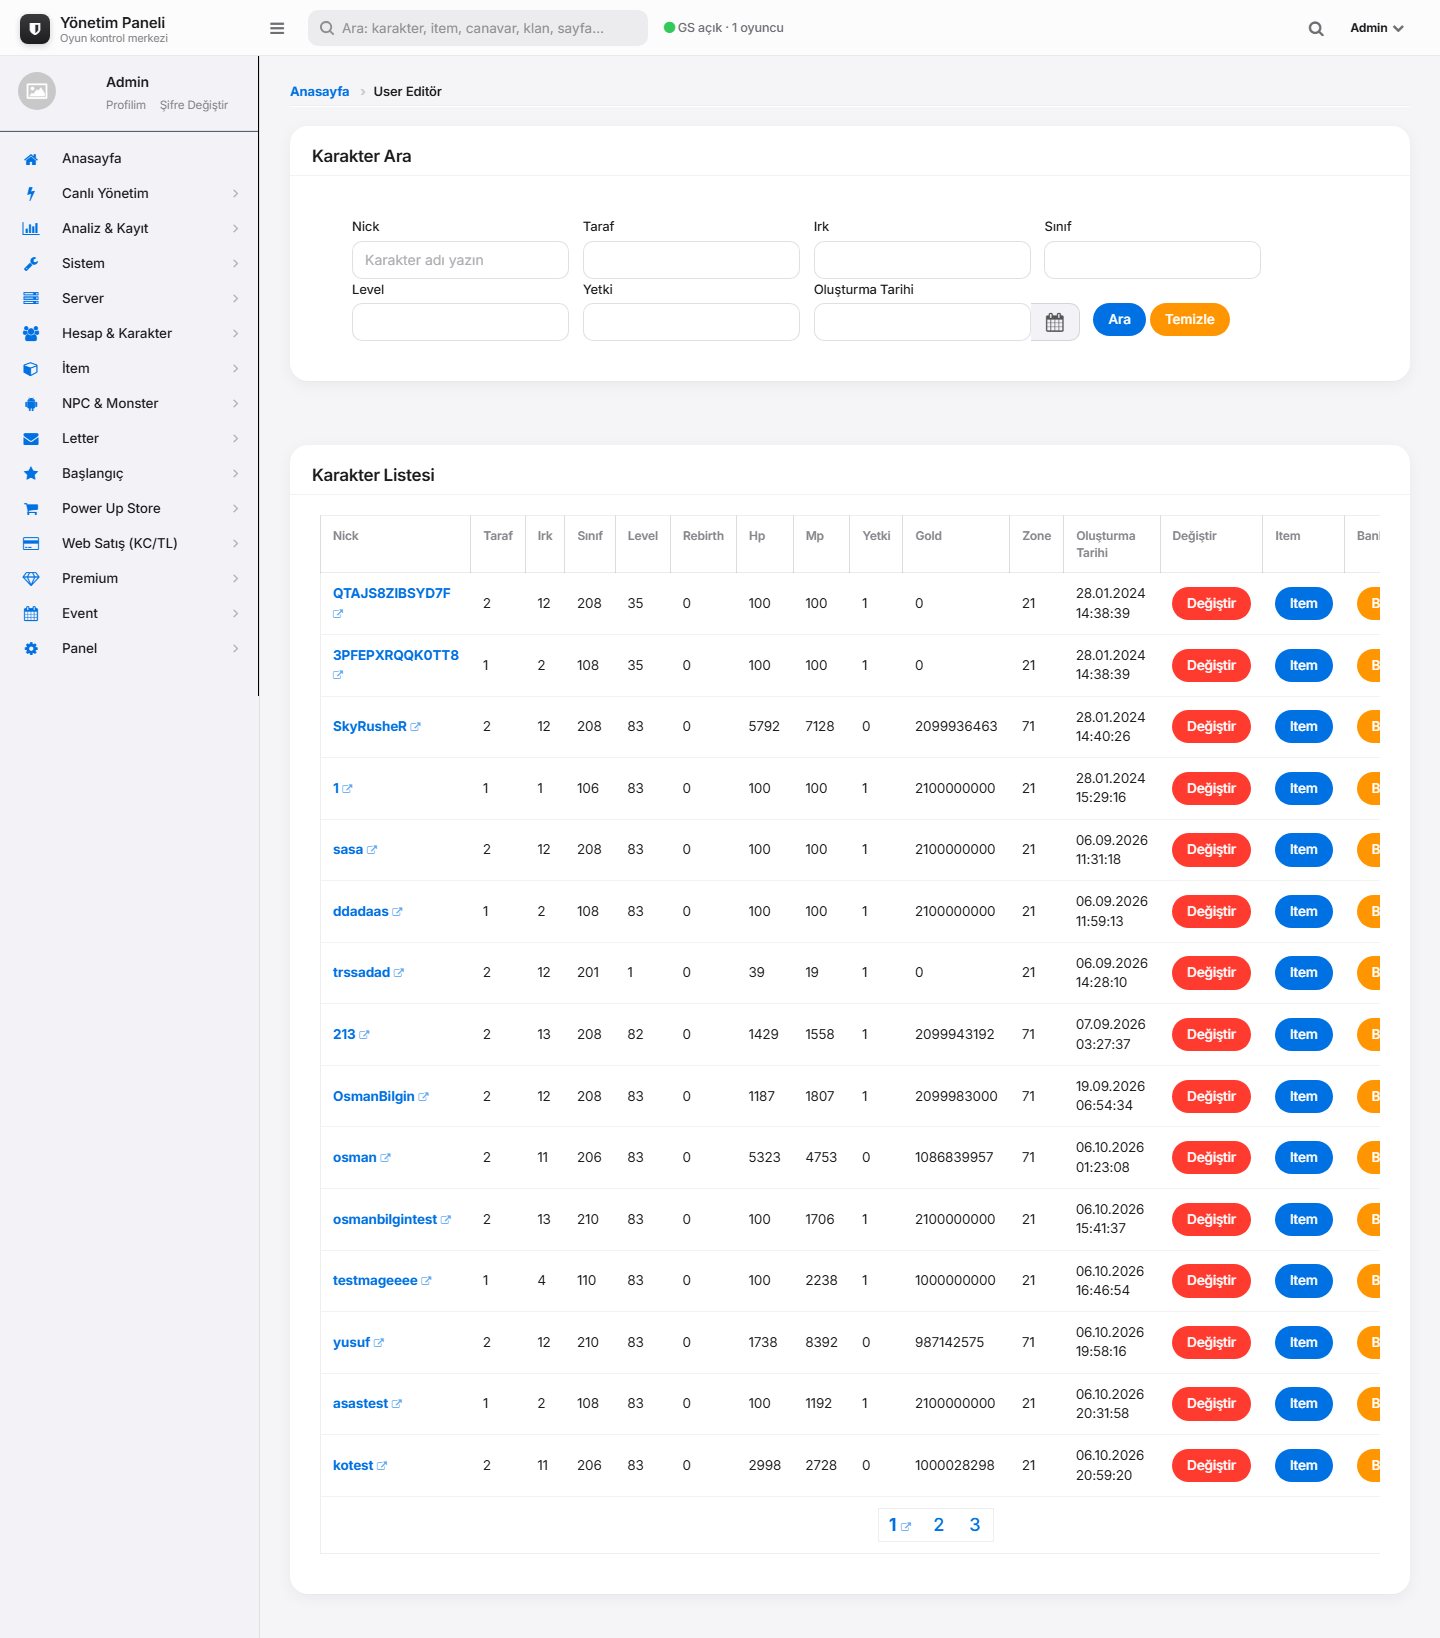Click the Power Up Store cart icon

31,509
